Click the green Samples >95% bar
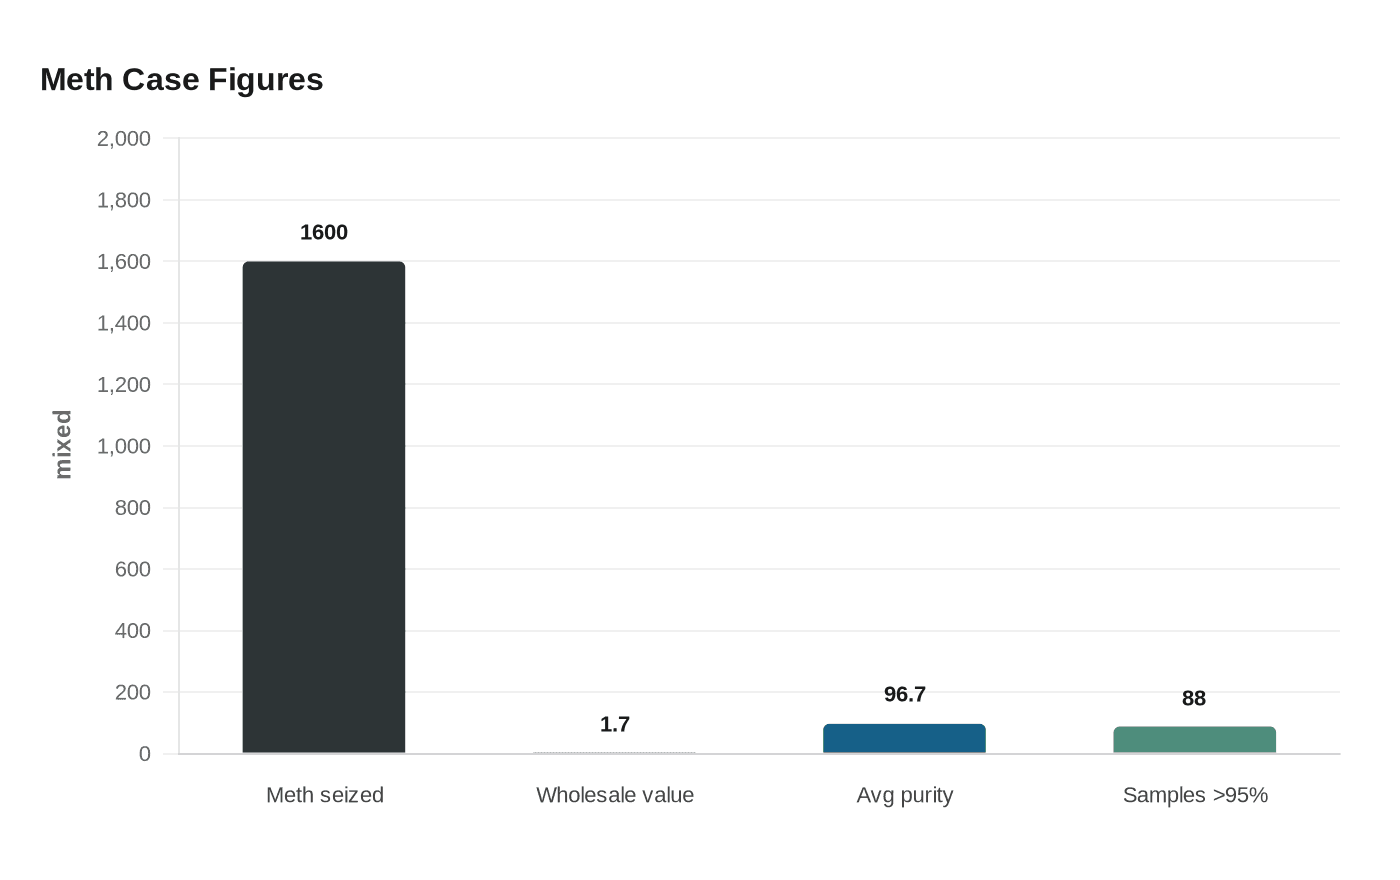Image resolution: width=1400 pixels, height=880 pixels. click(x=1194, y=740)
